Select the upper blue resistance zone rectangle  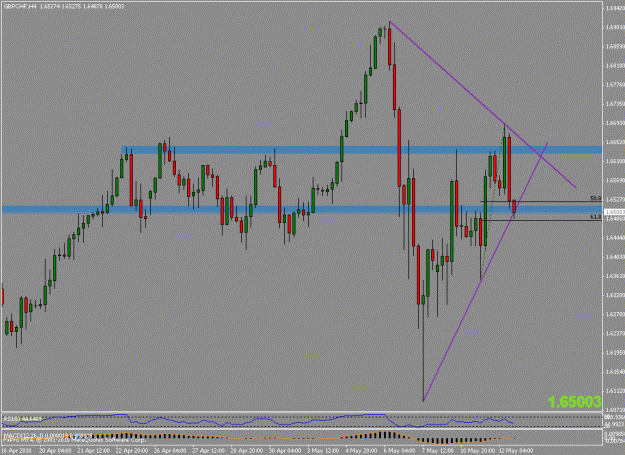coord(362,150)
